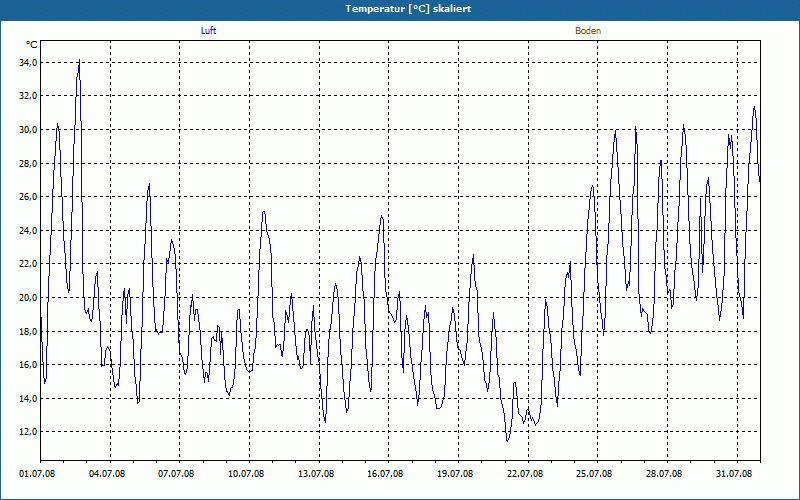Click the 01.07.08 date label

[37, 474]
